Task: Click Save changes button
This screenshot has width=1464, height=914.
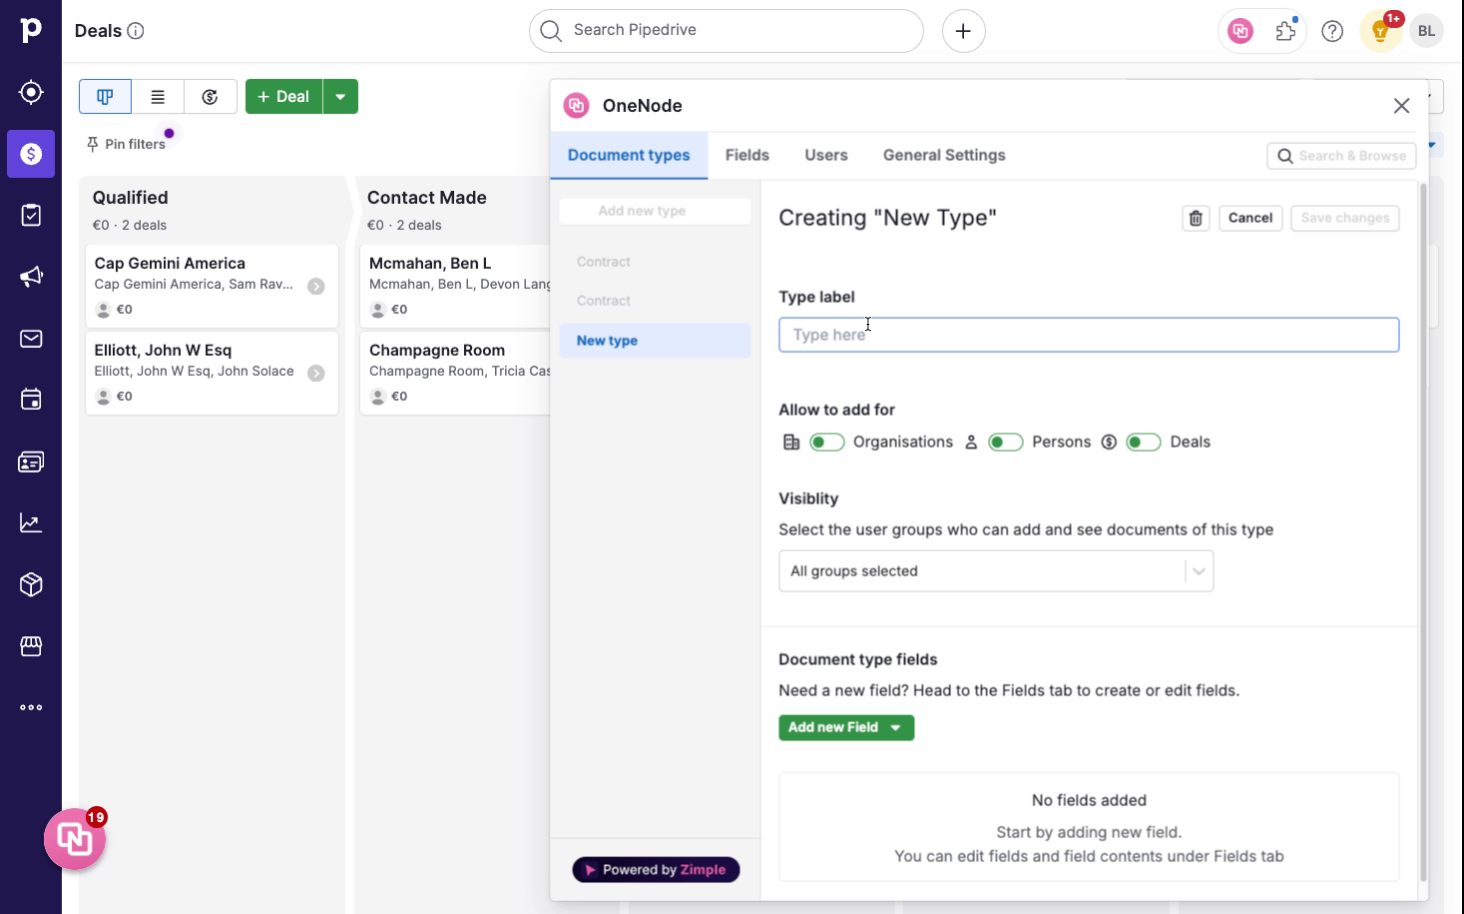Action: pyautogui.click(x=1345, y=218)
